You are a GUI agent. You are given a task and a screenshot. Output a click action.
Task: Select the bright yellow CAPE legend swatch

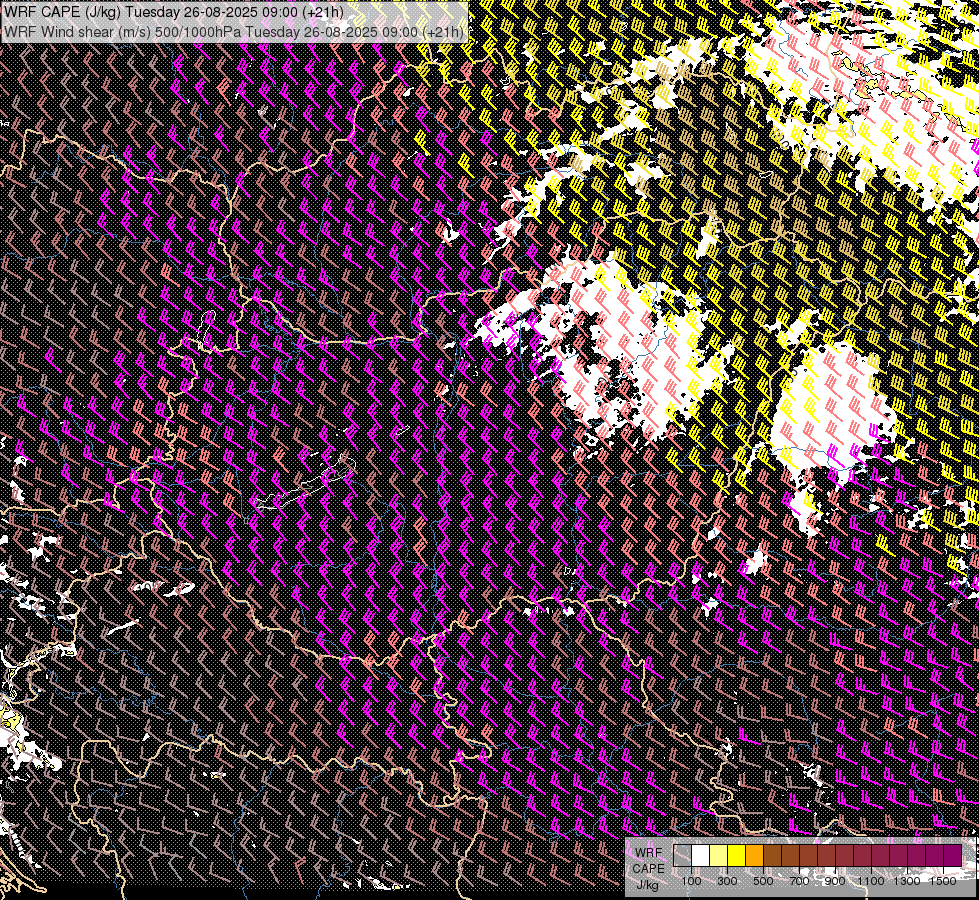tap(737, 856)
